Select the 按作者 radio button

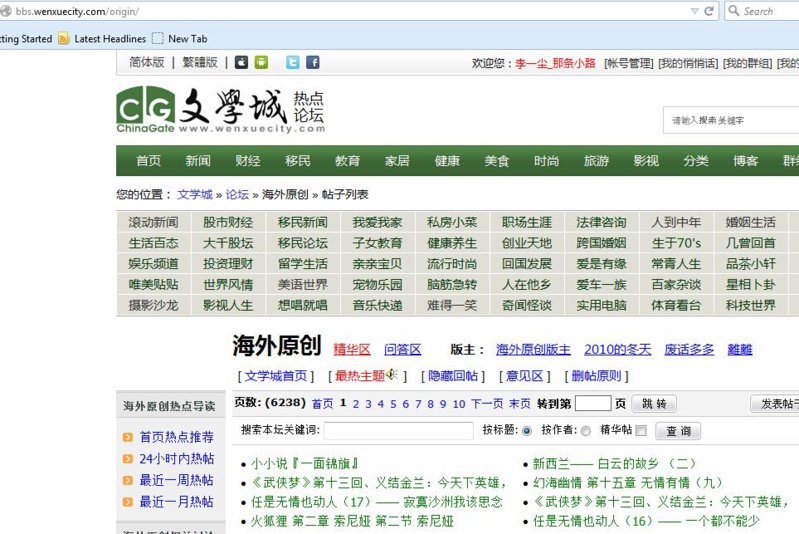[586, 431]
